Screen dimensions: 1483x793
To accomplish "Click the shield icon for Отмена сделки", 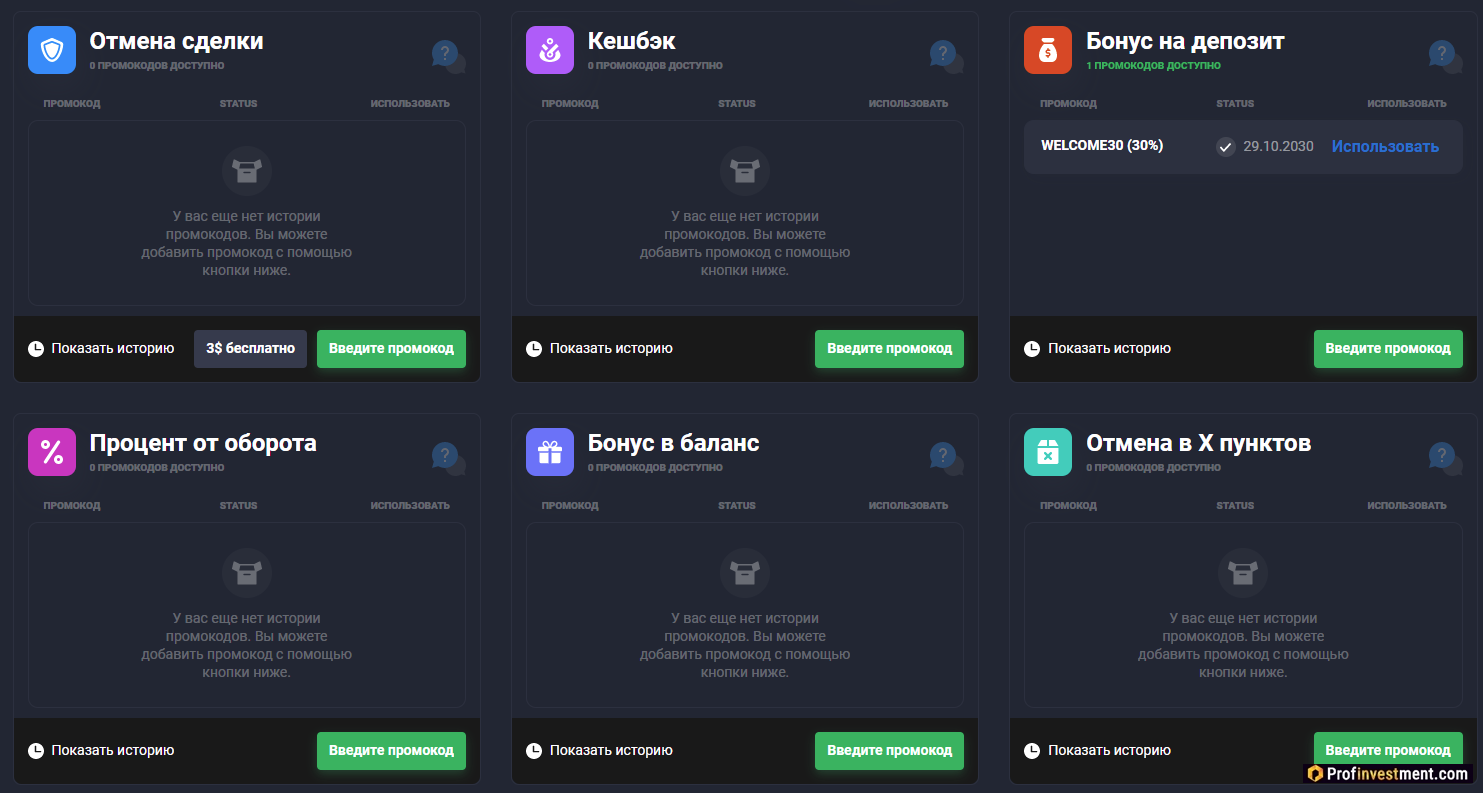I will pos(52,50).
